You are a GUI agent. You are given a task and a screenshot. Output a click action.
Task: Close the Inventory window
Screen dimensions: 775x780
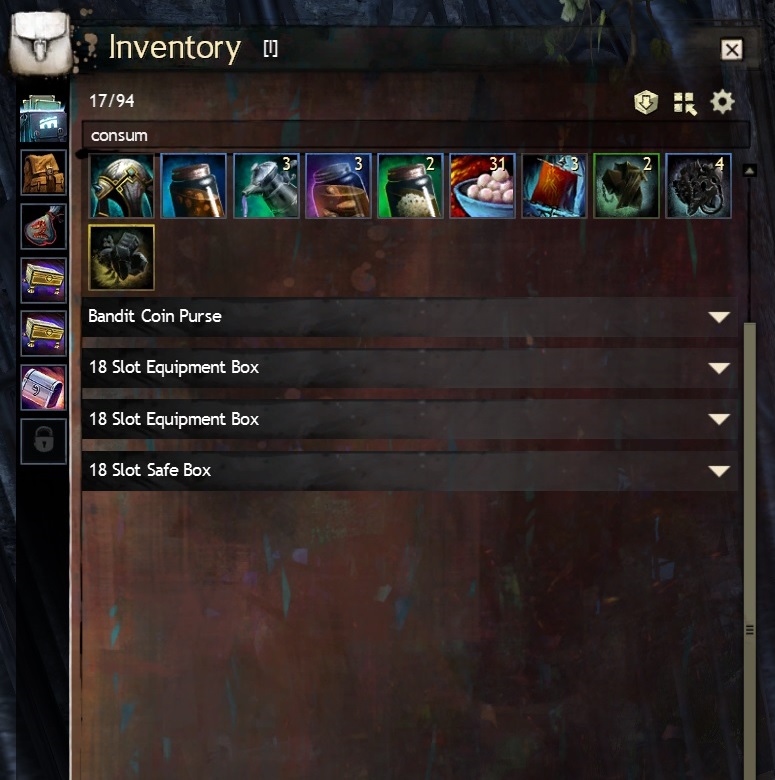coord(731,50)
